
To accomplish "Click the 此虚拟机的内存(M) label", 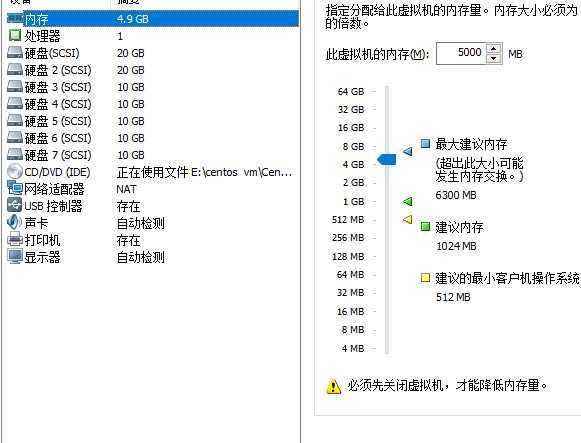I will point(378,54).
